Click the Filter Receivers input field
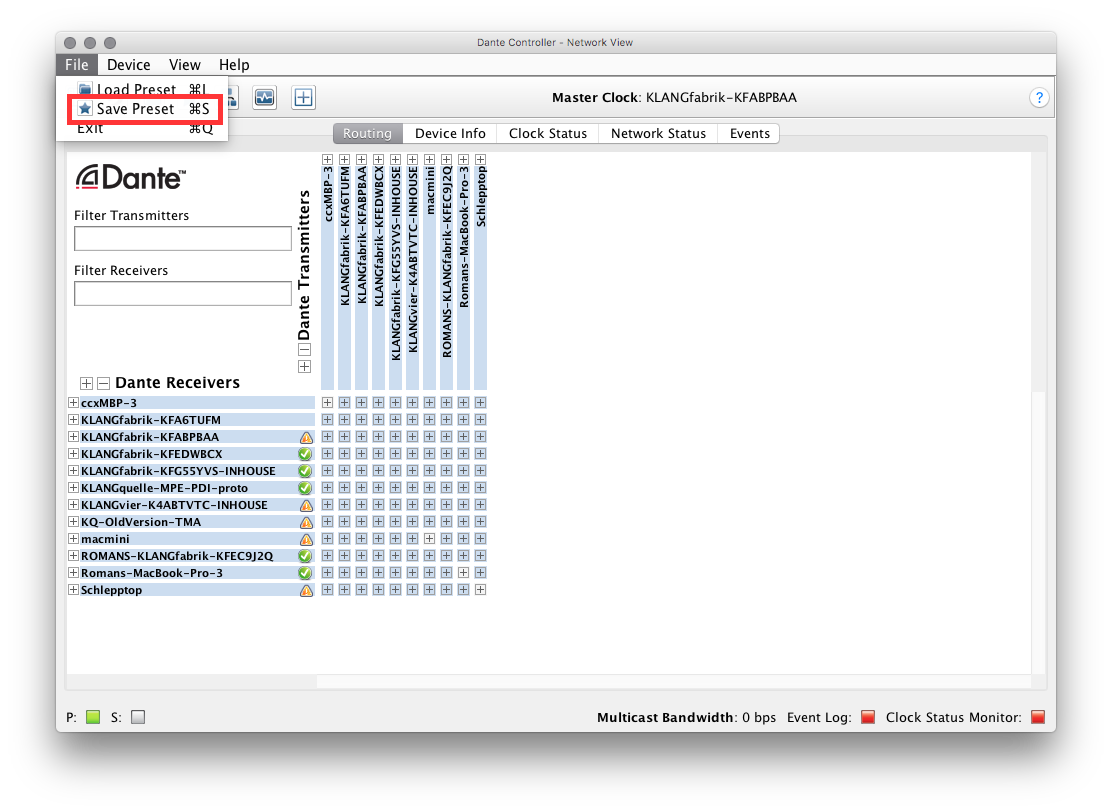This screenshot has width=1112, height=812. point(183,294)
